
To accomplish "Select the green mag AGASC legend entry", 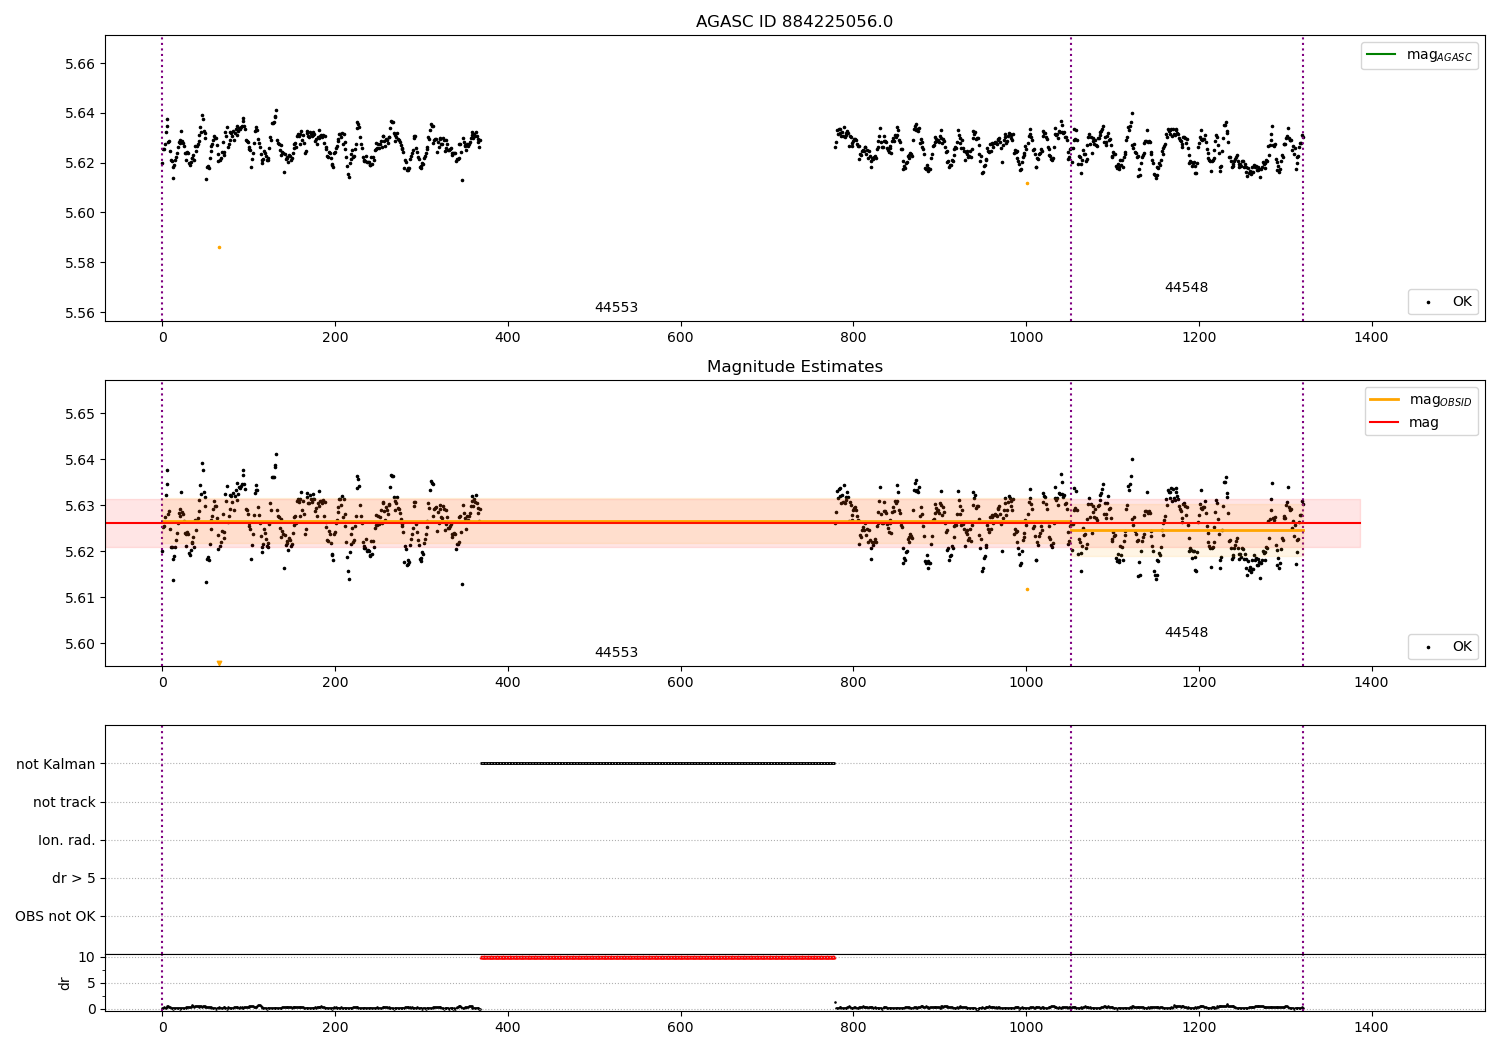I will [1419, 55].
